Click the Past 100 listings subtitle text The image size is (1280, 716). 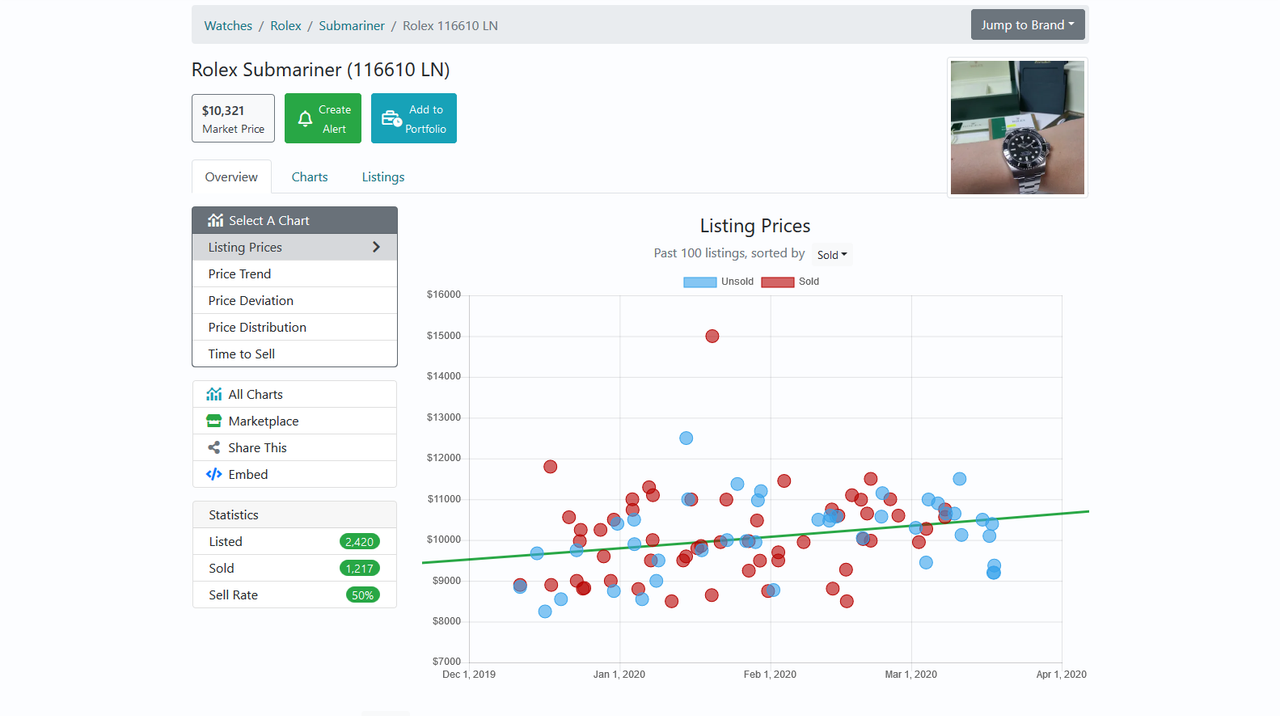(729, 254)
